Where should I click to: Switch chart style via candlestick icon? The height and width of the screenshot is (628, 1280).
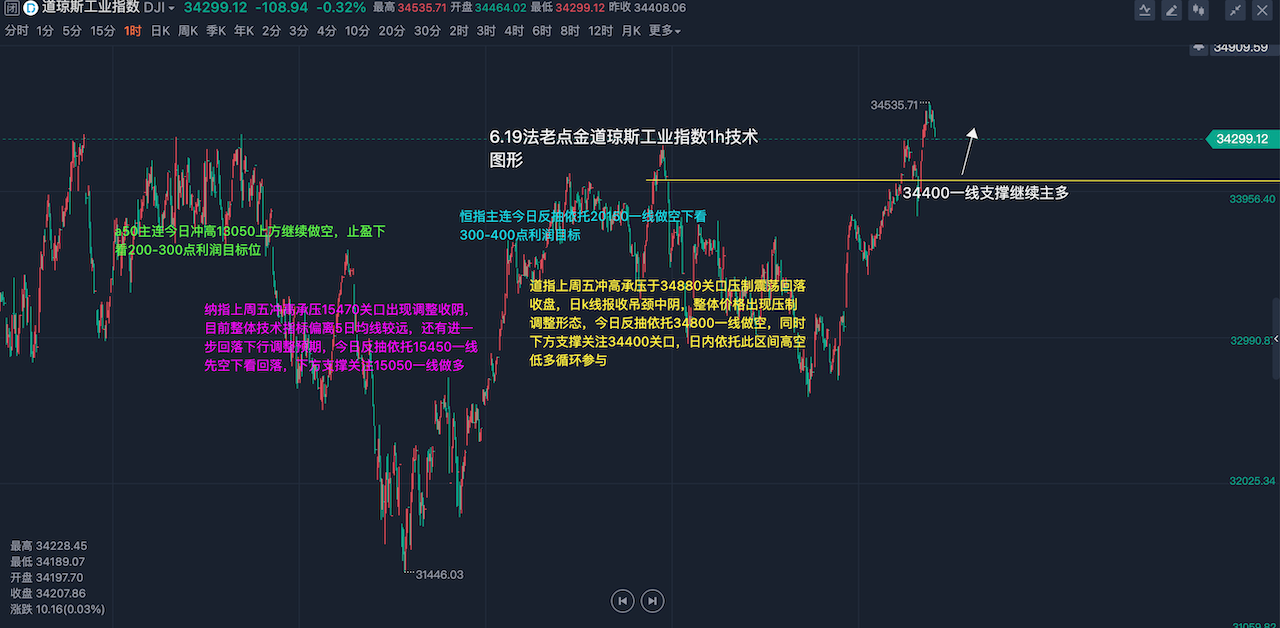[x=1196, y=10]
